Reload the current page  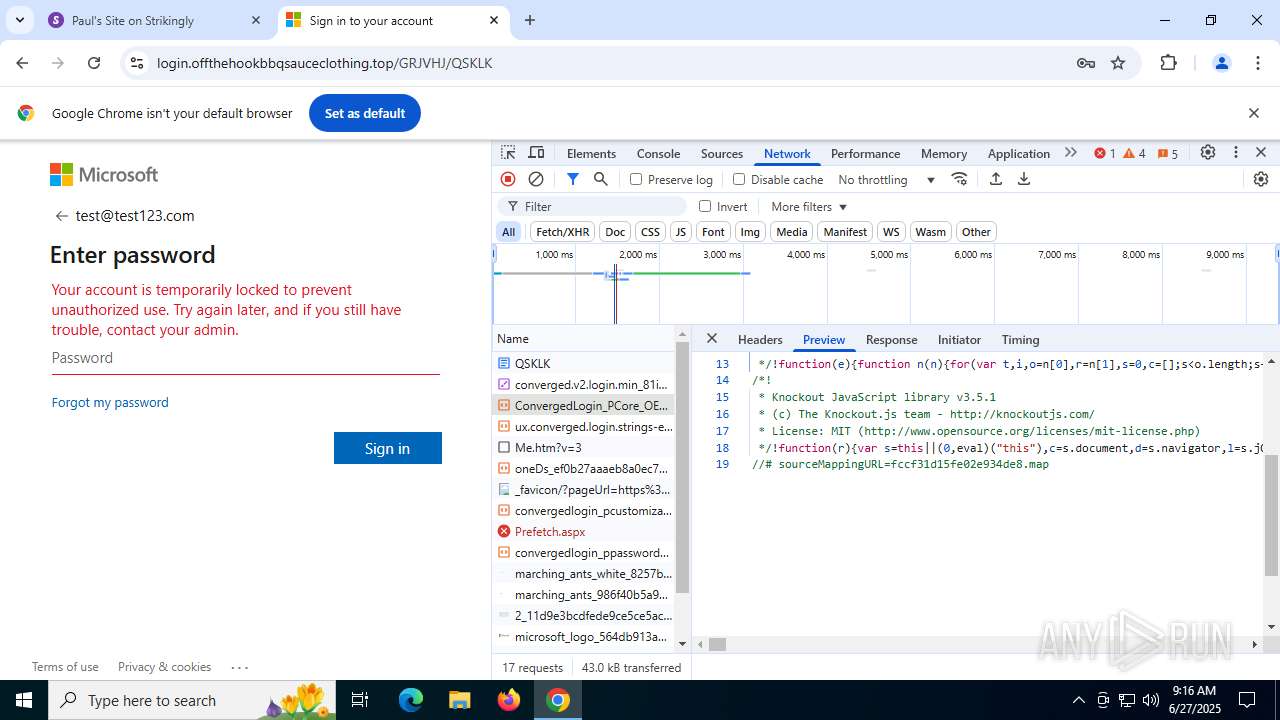pyautogui.click(x=94, y=63)
